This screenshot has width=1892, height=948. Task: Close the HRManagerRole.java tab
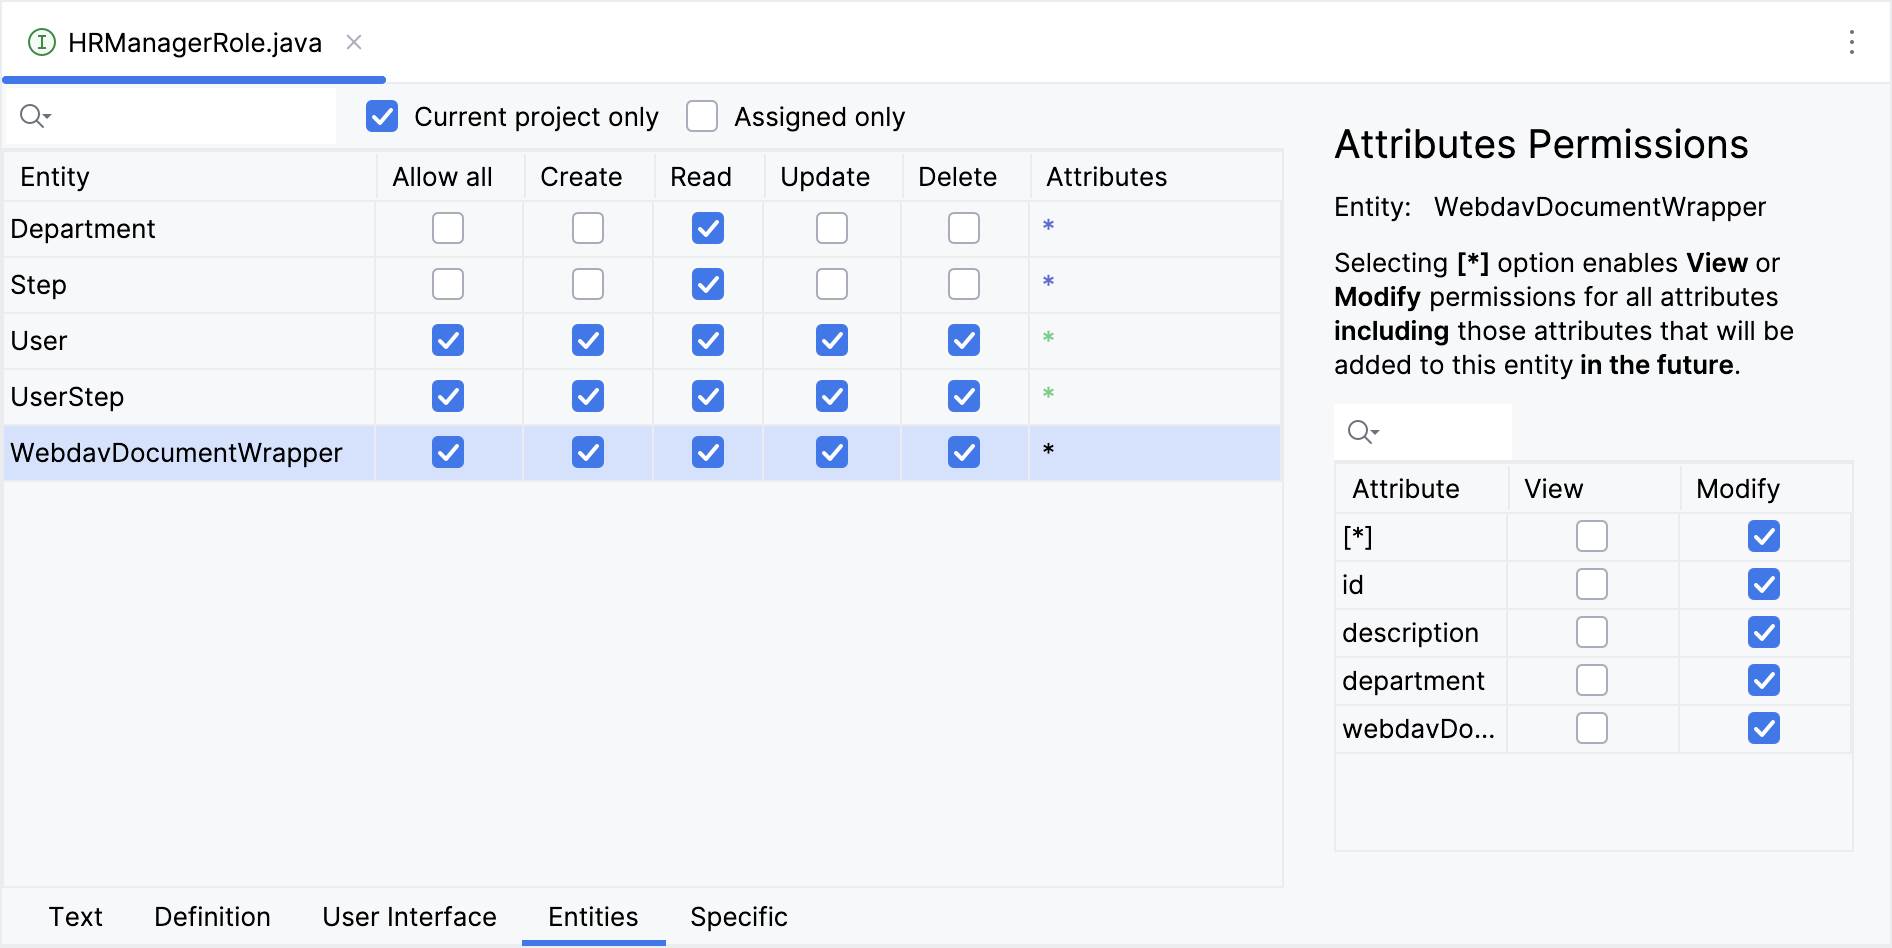point(354,42)
